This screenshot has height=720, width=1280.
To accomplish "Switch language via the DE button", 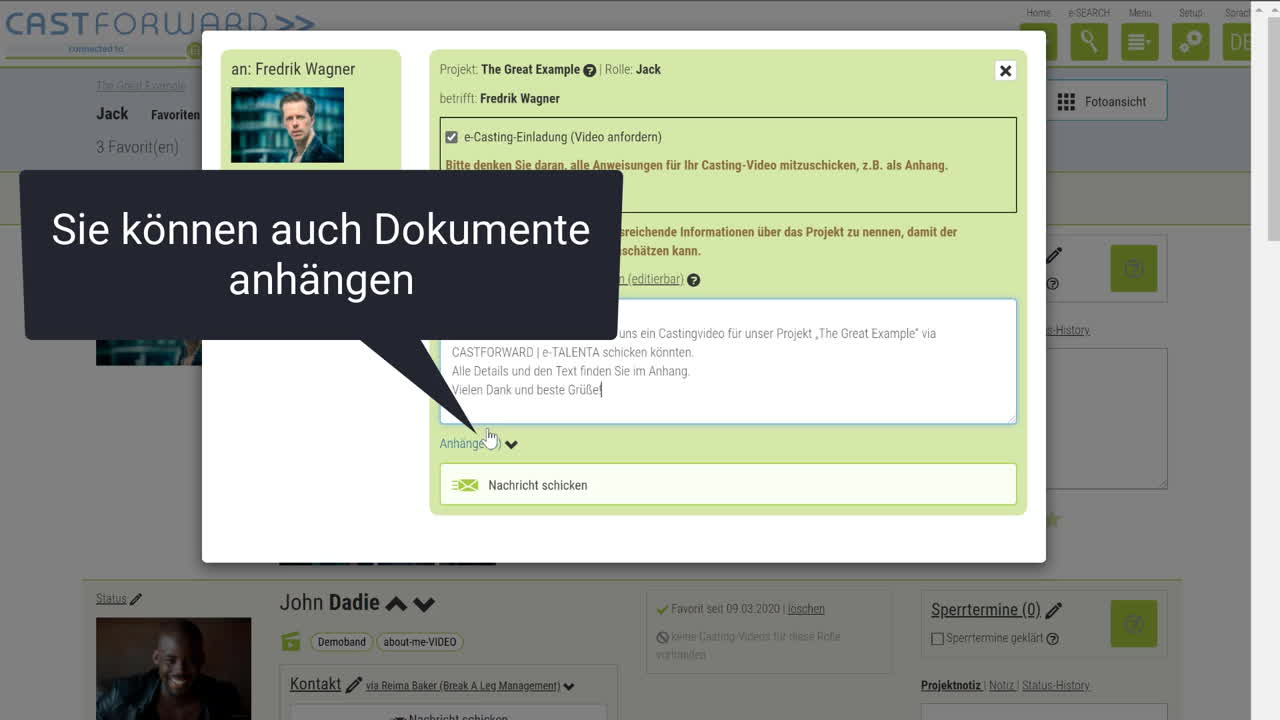I will click(x=1238, y=42).
